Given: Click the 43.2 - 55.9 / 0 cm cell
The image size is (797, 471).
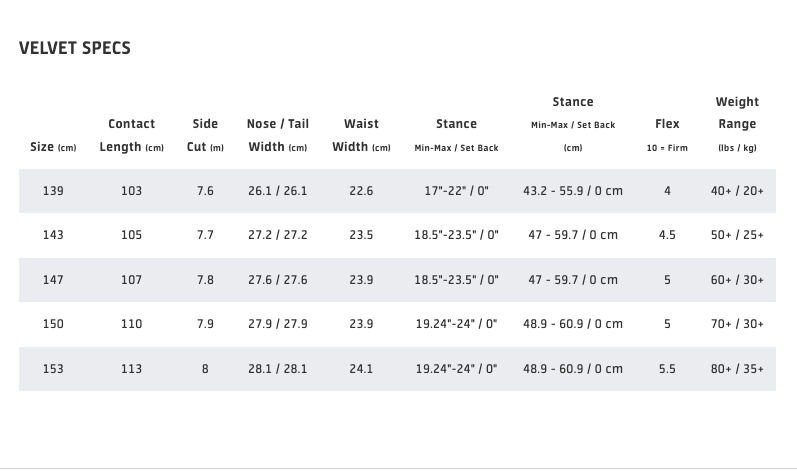Looking at the screenshot, I should click(572, 191).
